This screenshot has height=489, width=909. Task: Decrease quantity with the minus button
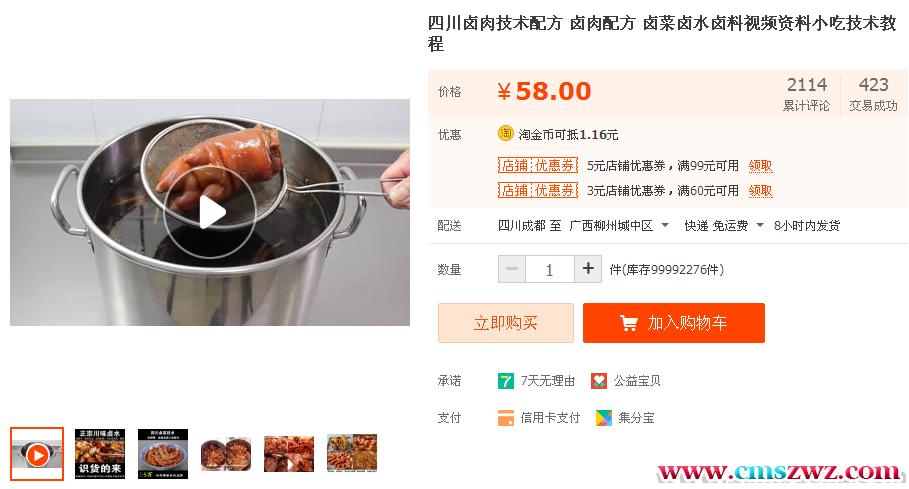pyautogui.click(x=512, y=269)
